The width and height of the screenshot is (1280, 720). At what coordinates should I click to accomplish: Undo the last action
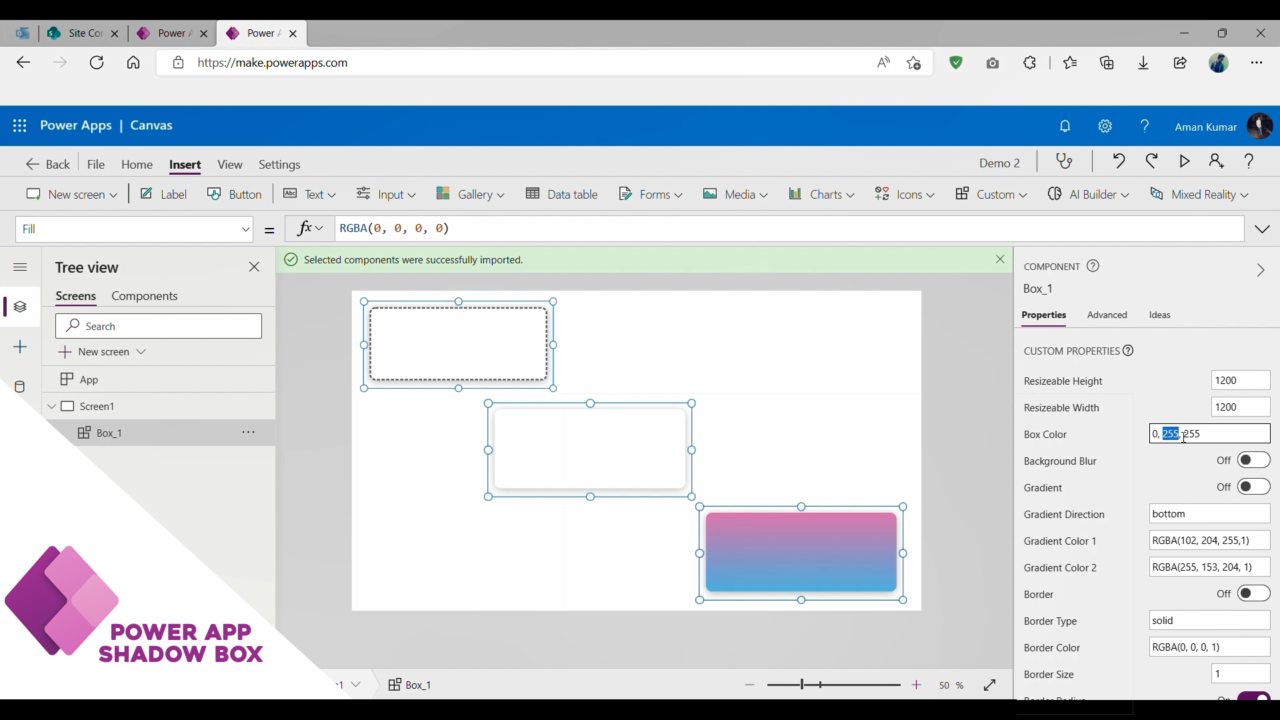pyautogui.click(x=1119, y=161)
